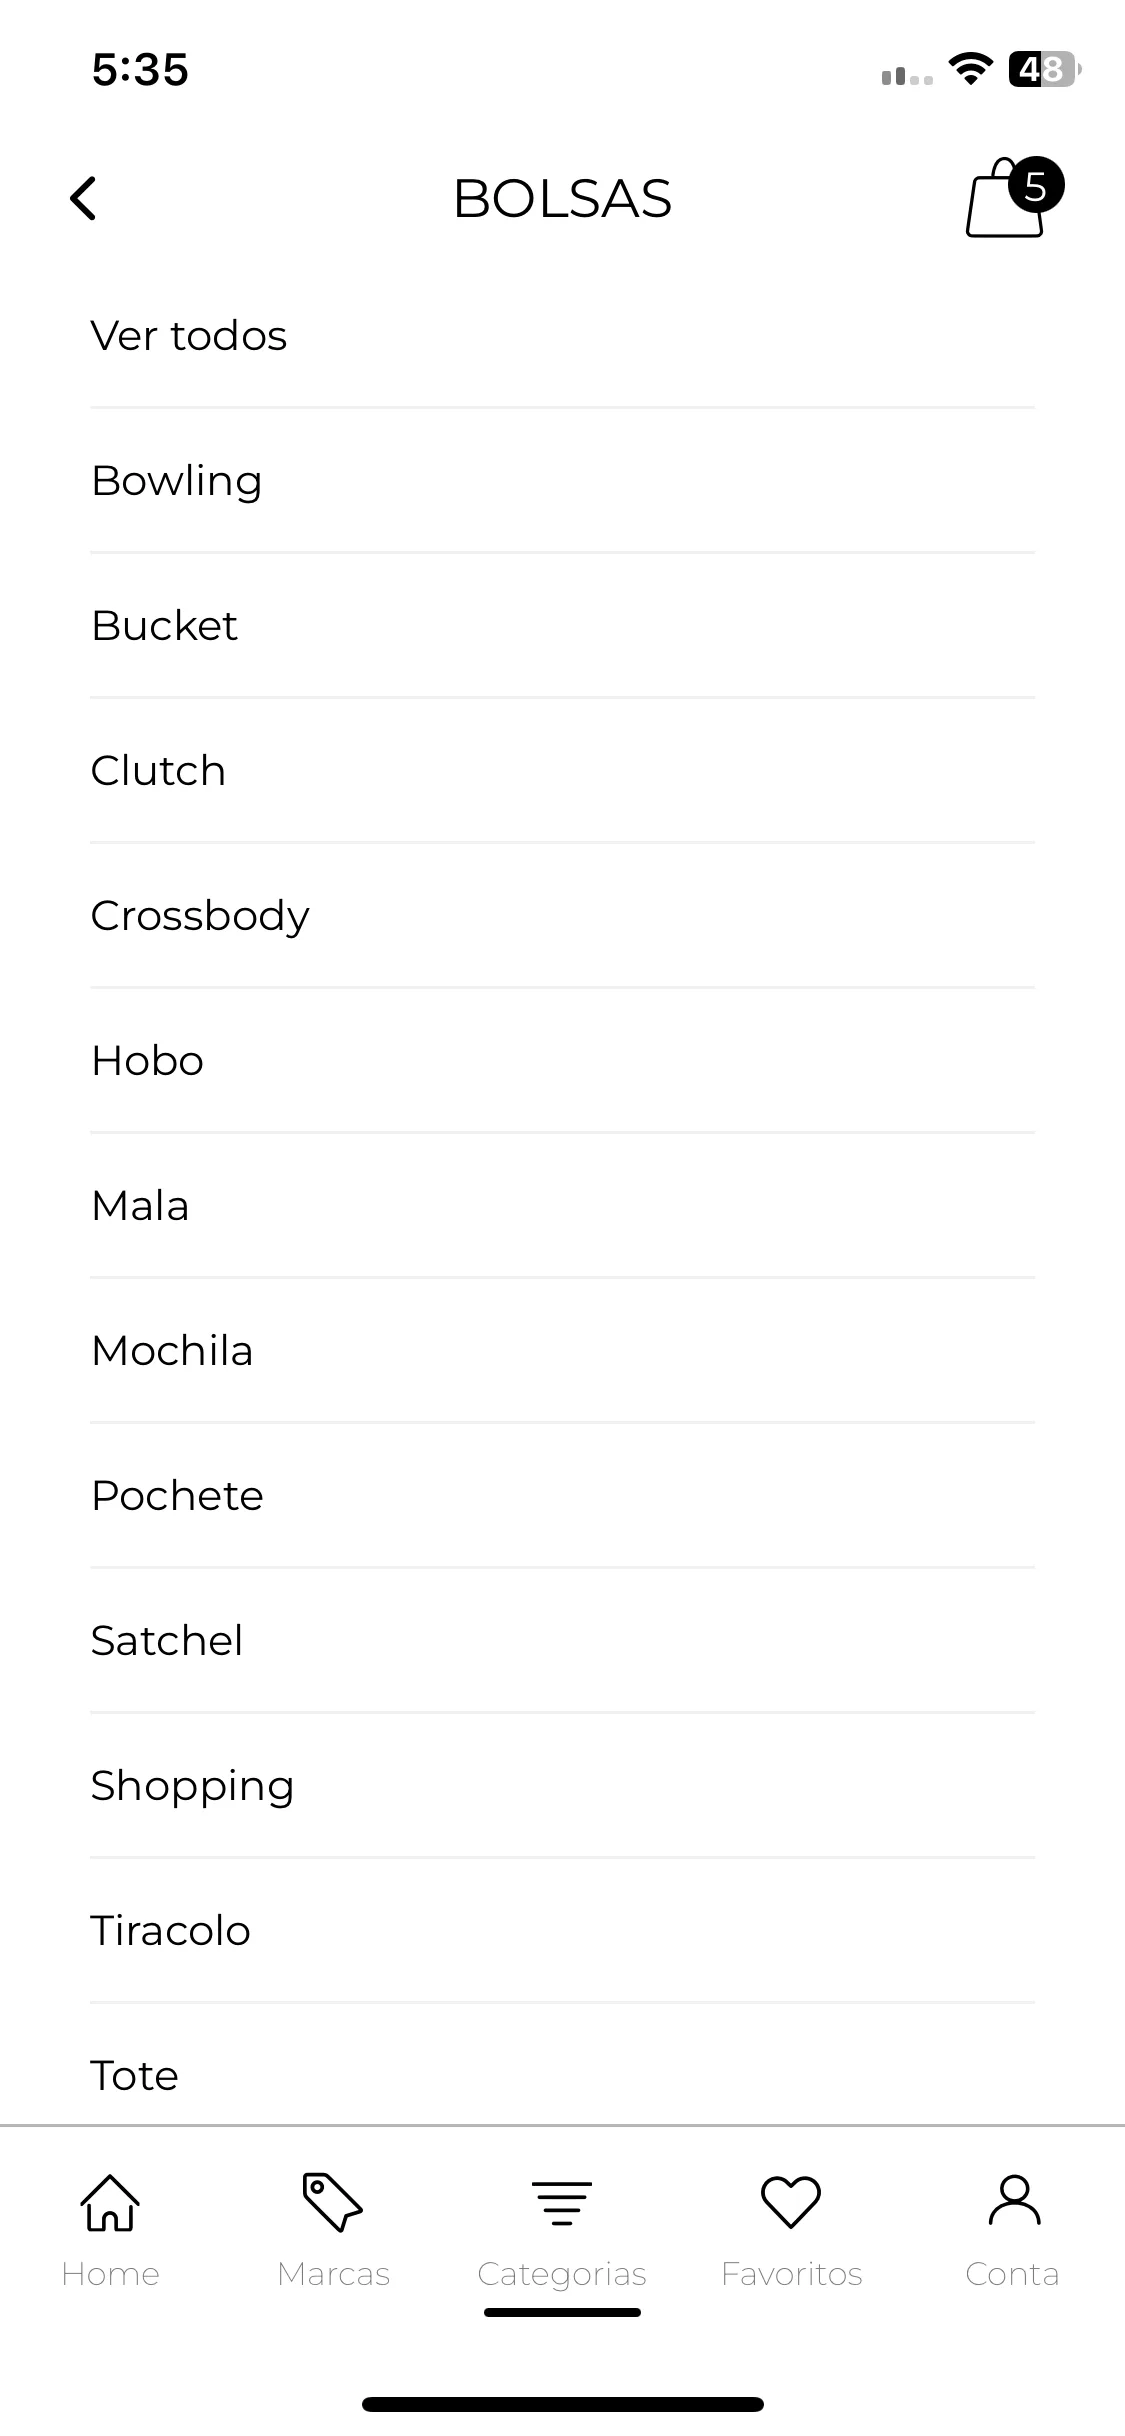Choose the Tiracolo category
Screen dimensions: 1125x2436
pyautogui.click(x=562, y=1931)
